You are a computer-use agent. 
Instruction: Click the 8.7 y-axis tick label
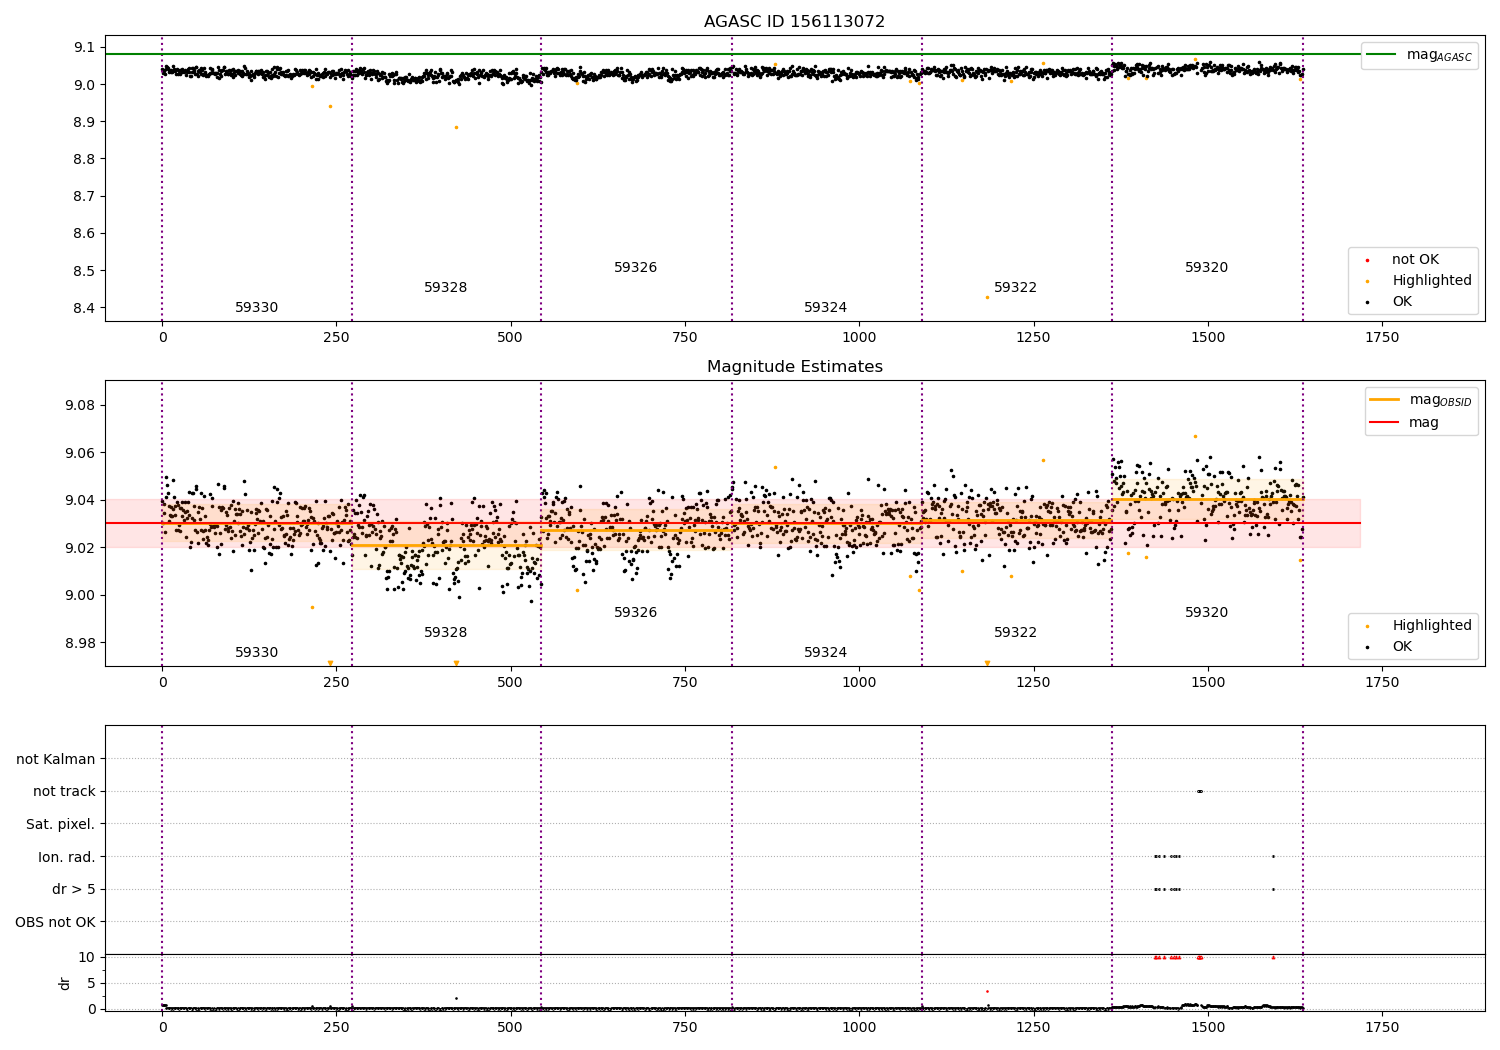(x=84, y=197)
